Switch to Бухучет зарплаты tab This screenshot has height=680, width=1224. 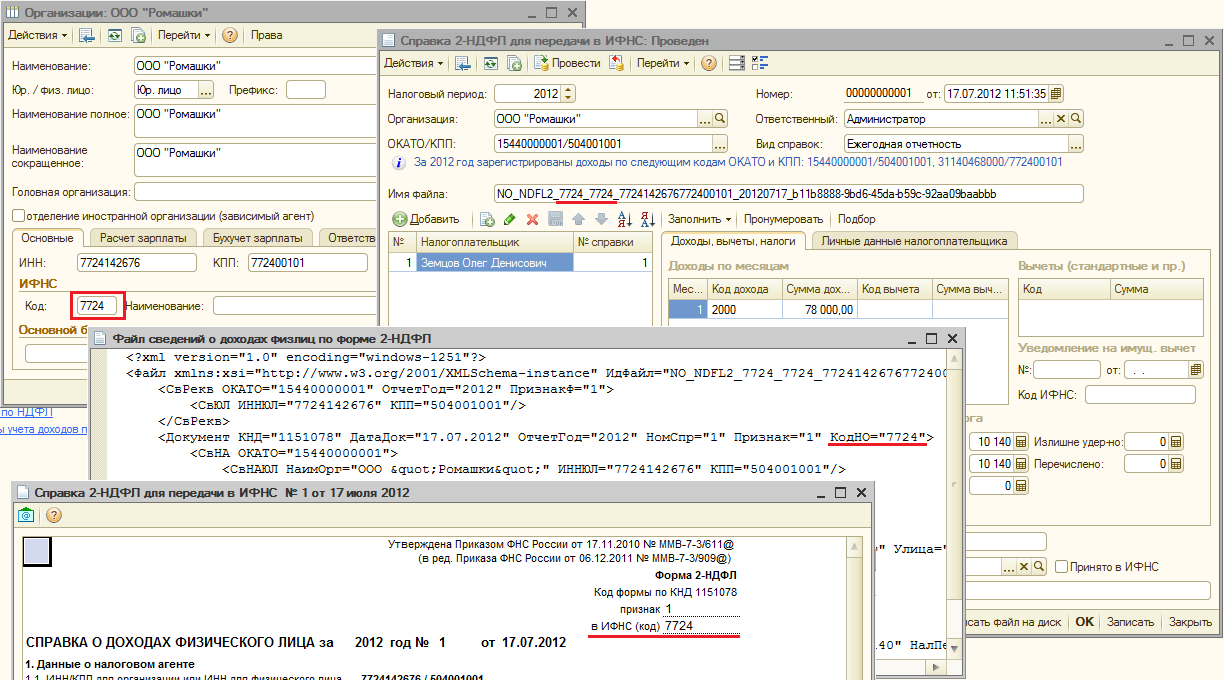coord(258,238)
